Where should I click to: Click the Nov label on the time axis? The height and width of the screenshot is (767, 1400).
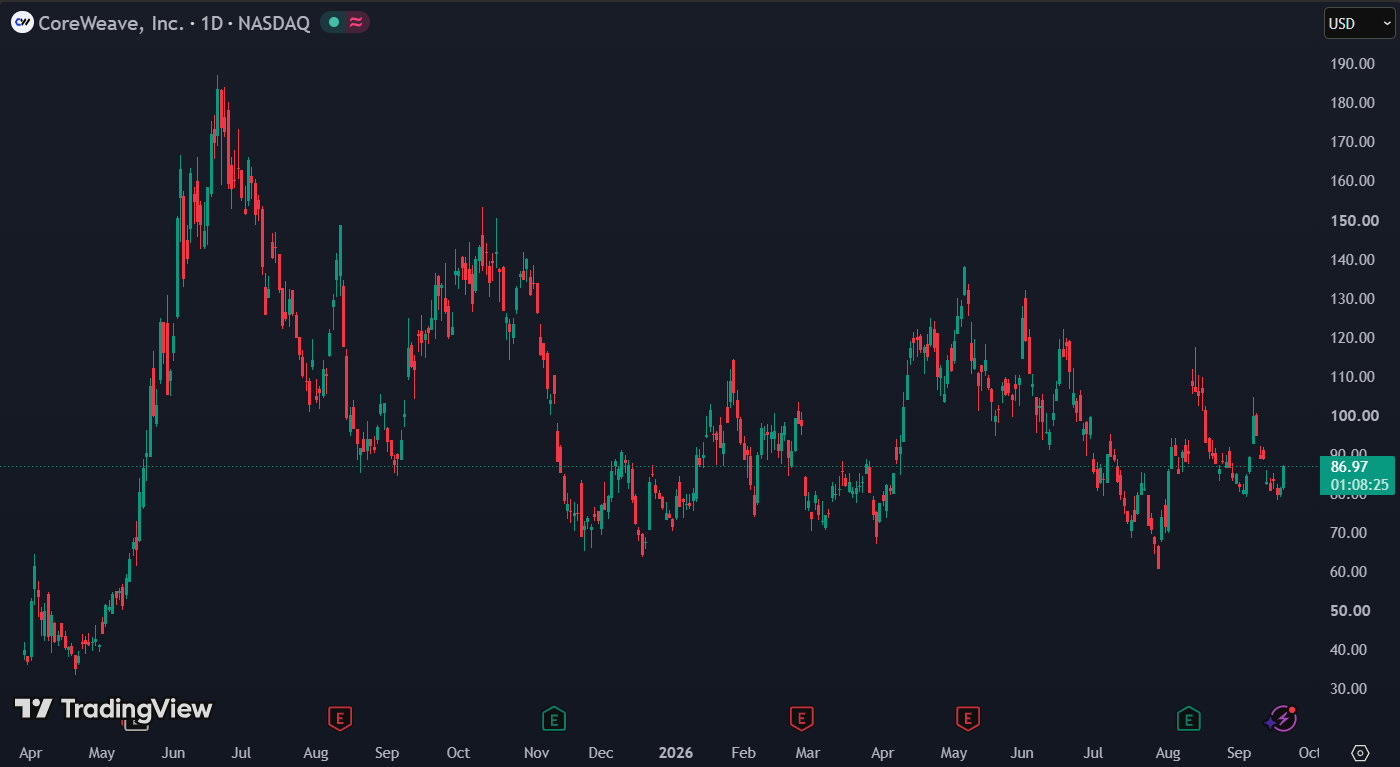coord(537,753)
